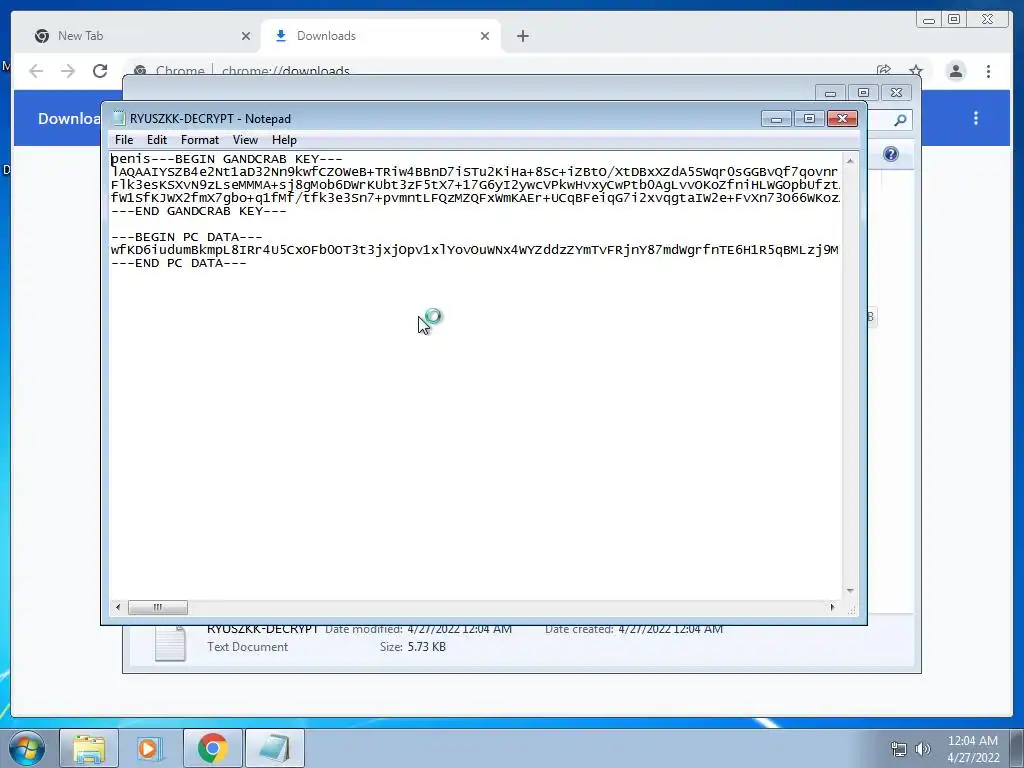This screenshot has width=1024, height=768.
Task: Click the line starting with Flk3esKSXvN9zLse
Action: pyautogui.click(x=475, y=185)
